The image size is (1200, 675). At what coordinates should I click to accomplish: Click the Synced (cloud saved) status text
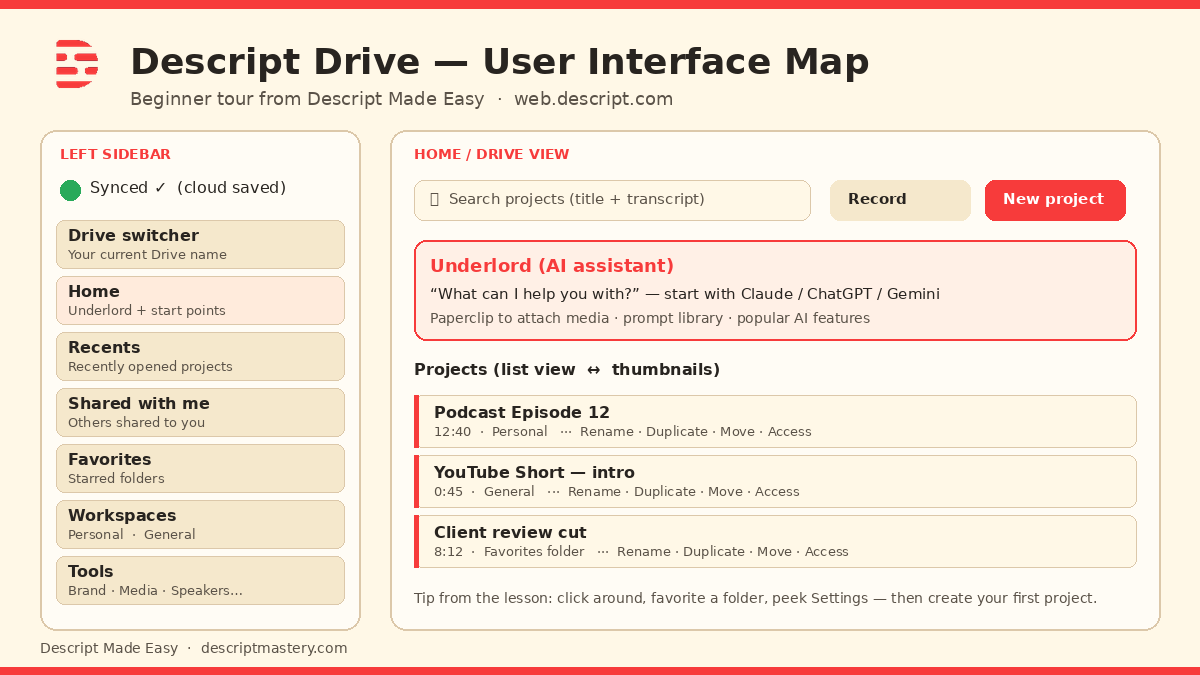tap(188, 188)
